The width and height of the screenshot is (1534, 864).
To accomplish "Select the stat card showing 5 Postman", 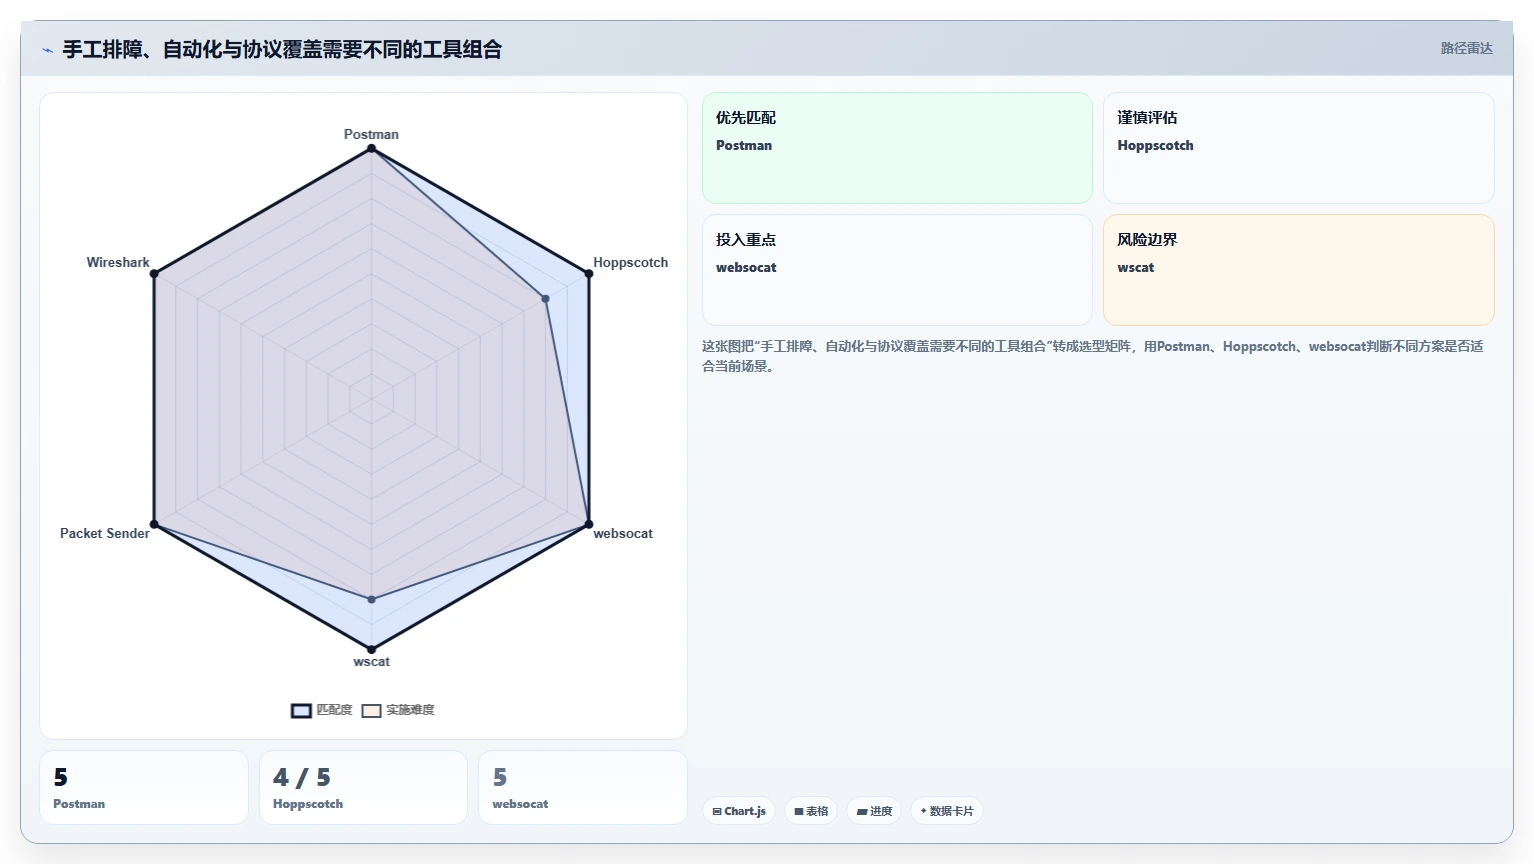I will pos(144,788).
